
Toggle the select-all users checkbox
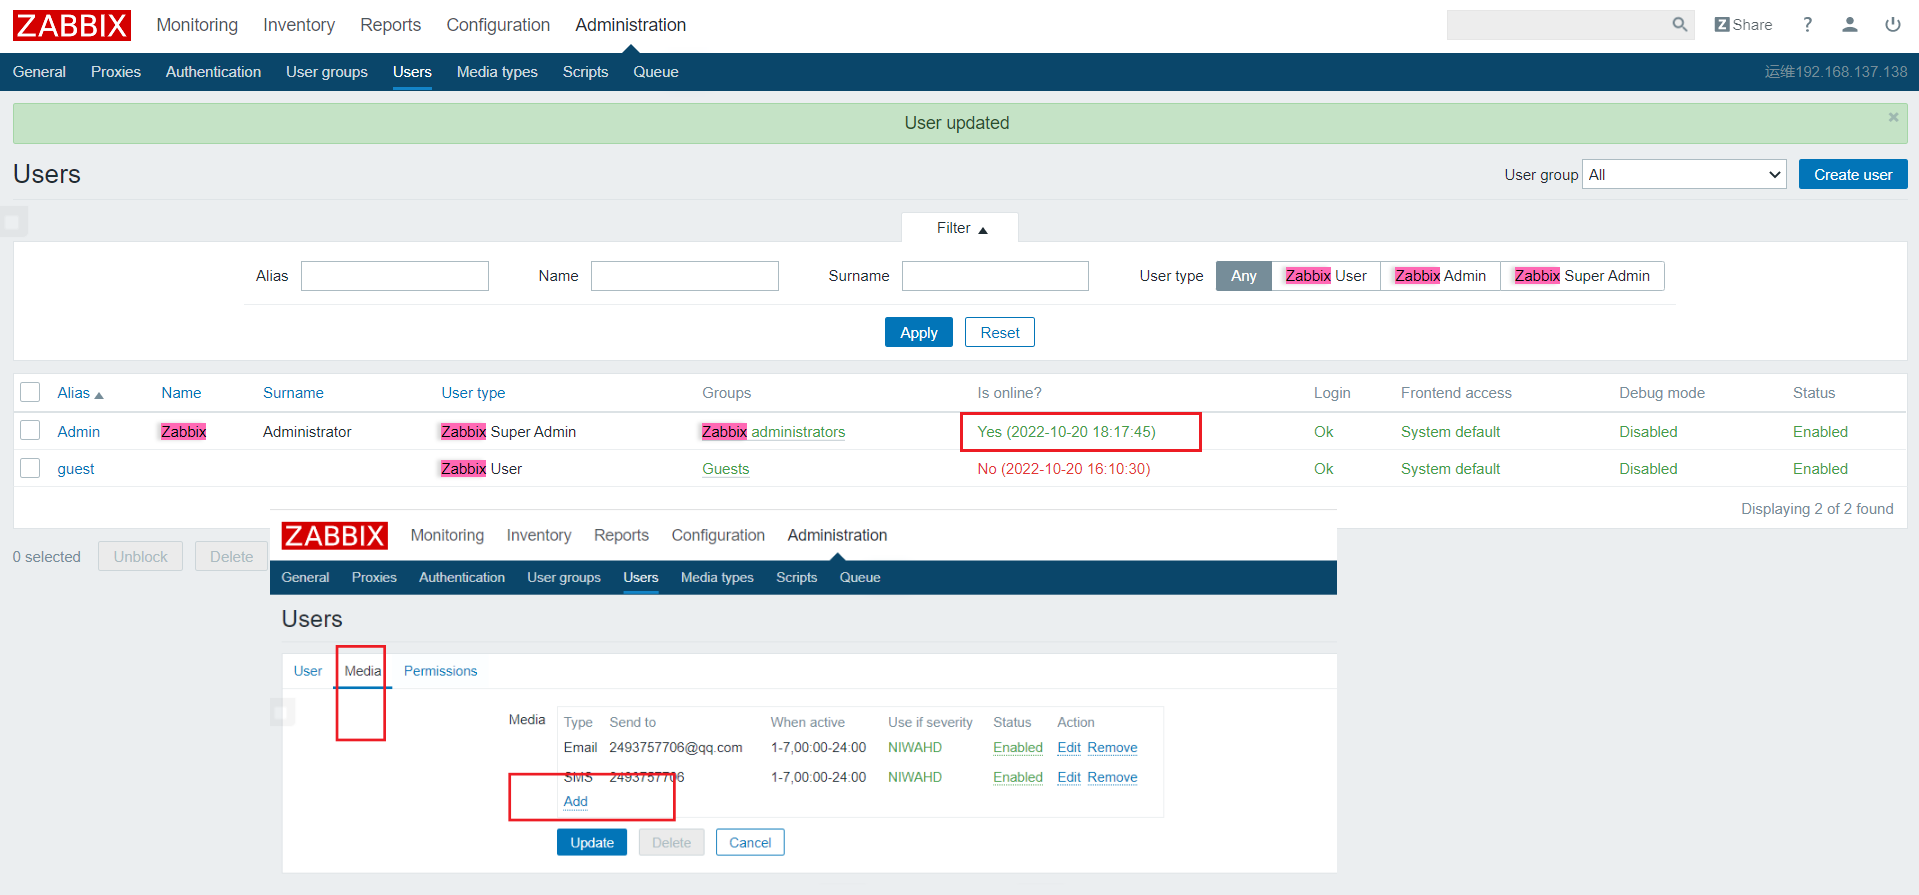[30, 392]
